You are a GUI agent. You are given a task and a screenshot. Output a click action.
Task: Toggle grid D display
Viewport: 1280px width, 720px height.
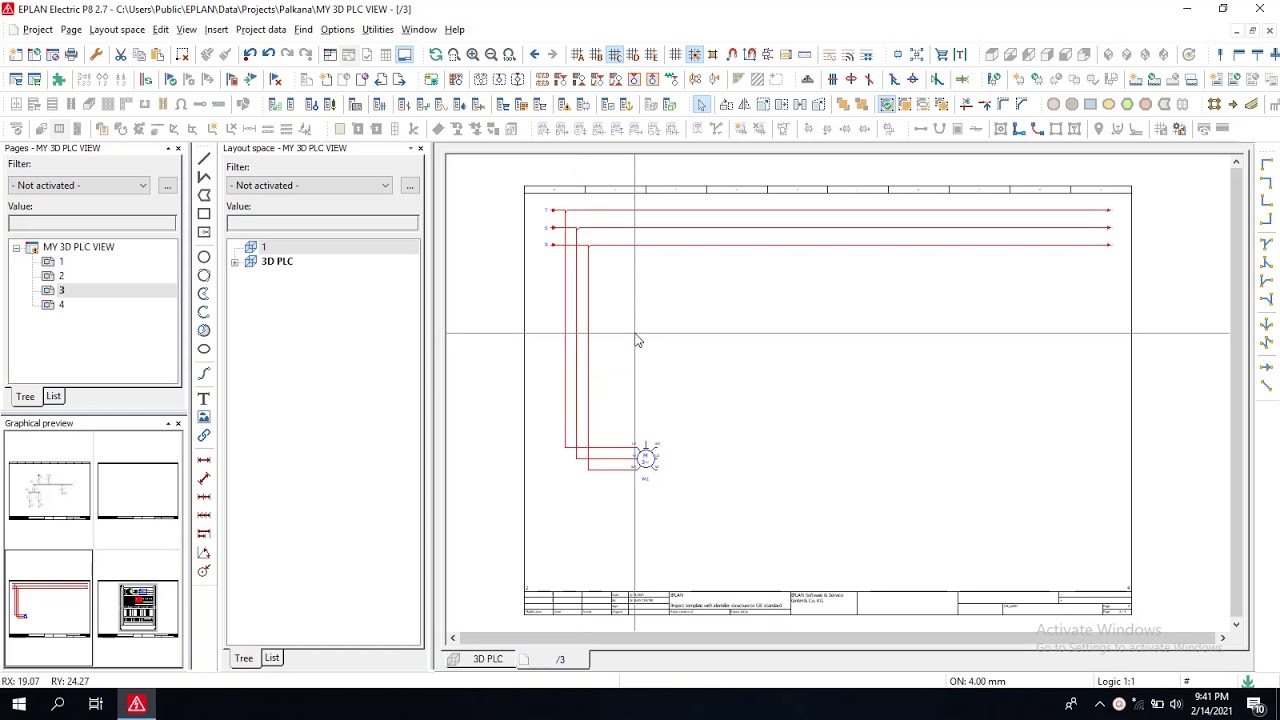[634, 54]
